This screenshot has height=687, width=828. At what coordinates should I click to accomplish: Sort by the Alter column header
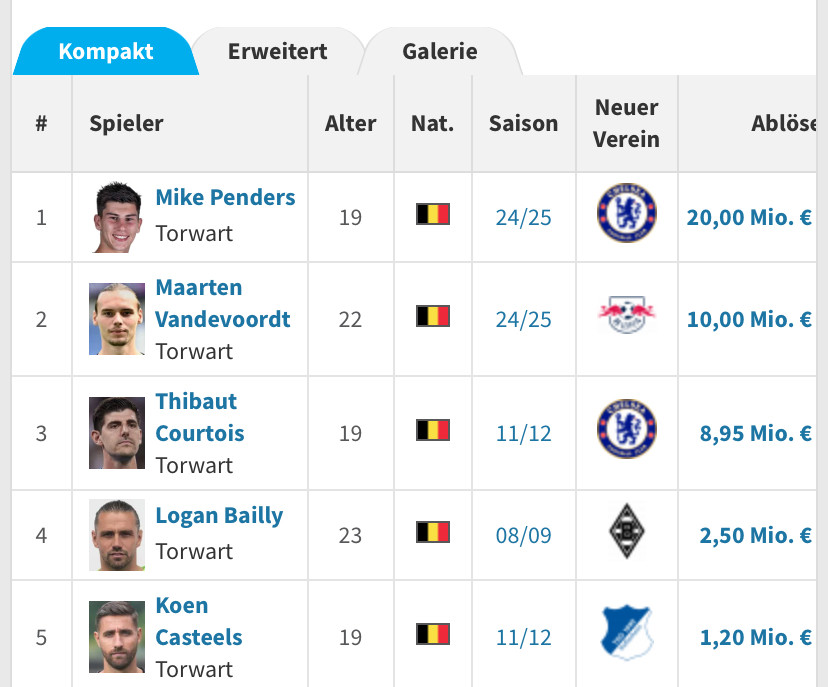click(350, 124)
